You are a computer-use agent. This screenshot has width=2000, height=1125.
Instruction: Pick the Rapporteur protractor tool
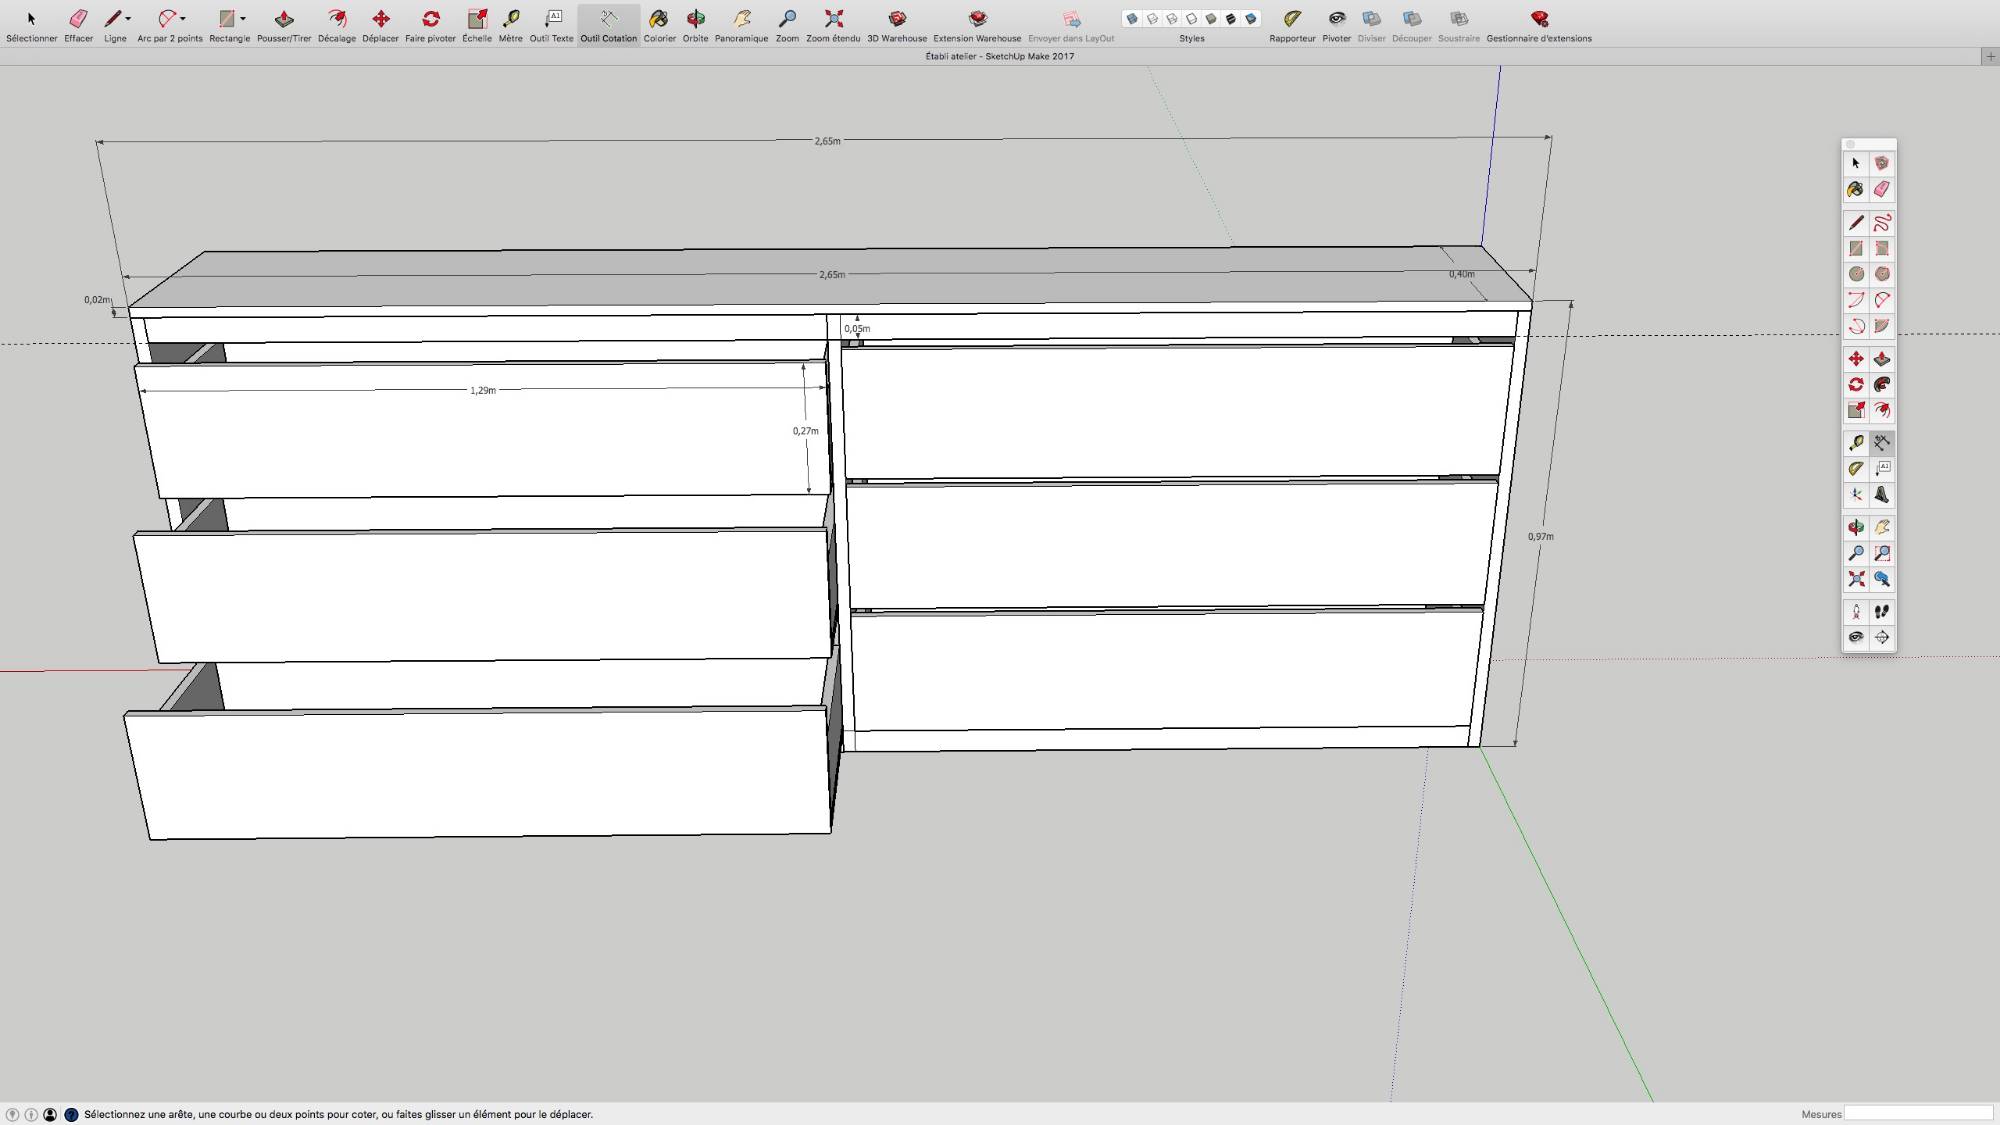coord(1293,18)
